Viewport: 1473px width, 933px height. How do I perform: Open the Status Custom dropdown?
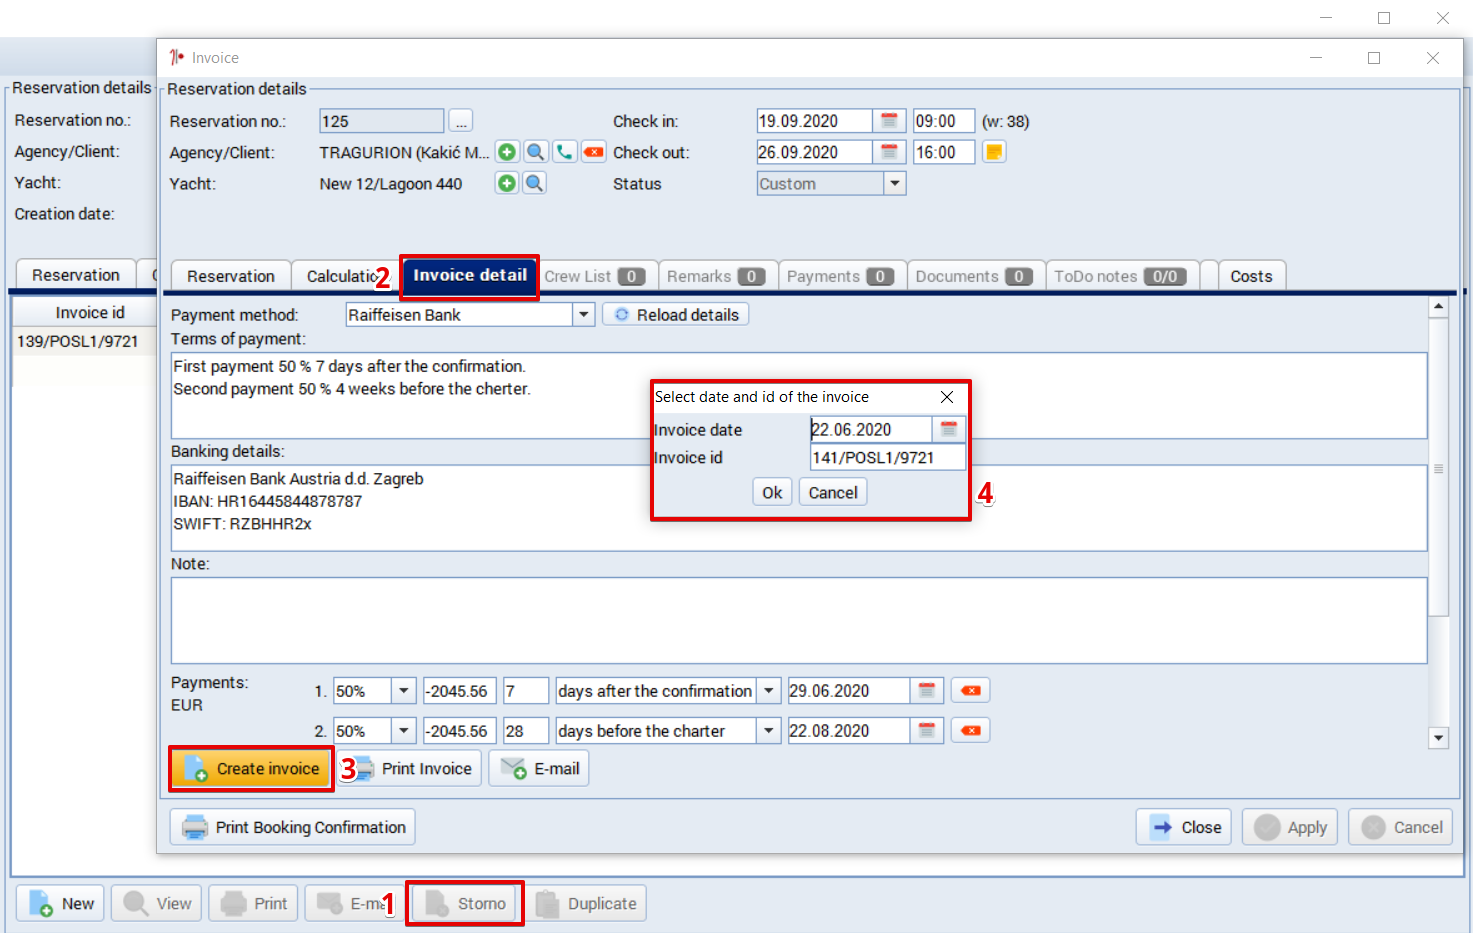tap(895, 183)
